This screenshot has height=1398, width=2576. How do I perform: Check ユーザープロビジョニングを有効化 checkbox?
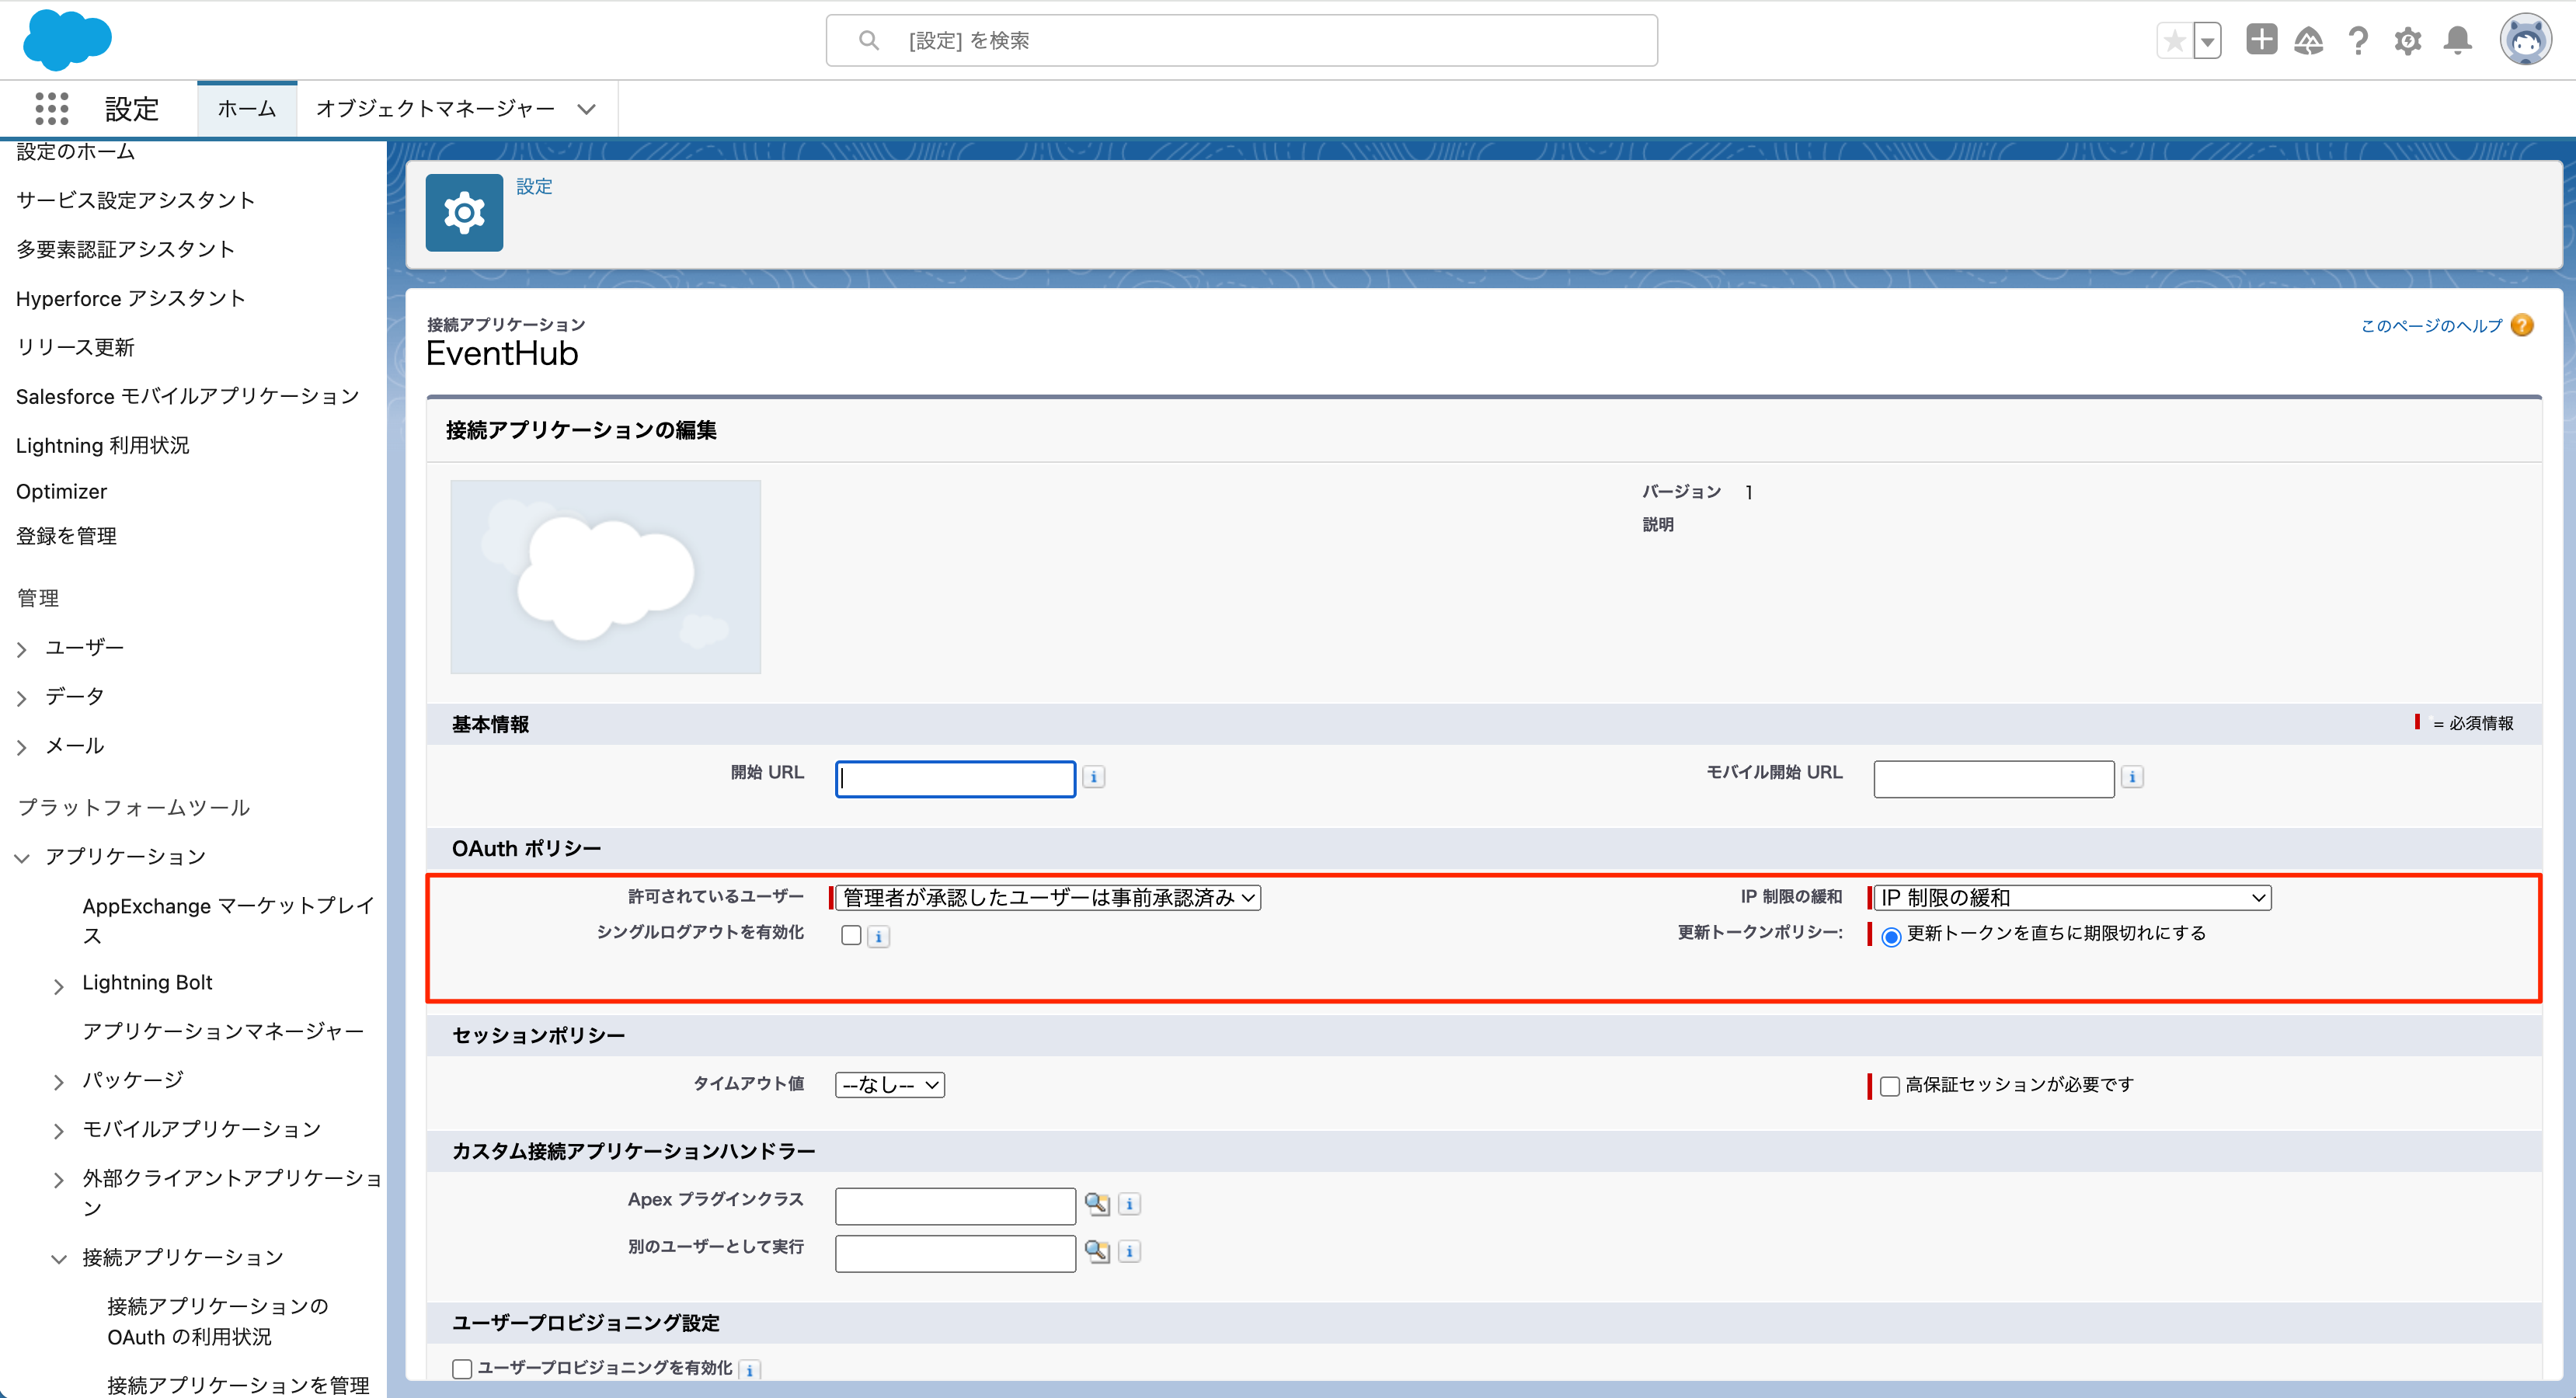[462, 1369]
